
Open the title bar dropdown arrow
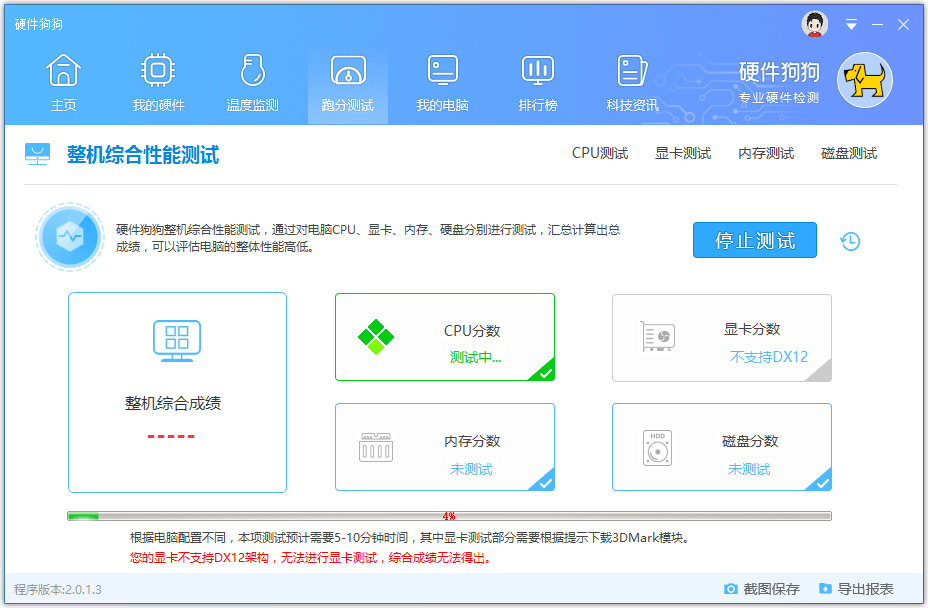pos(851,24)
